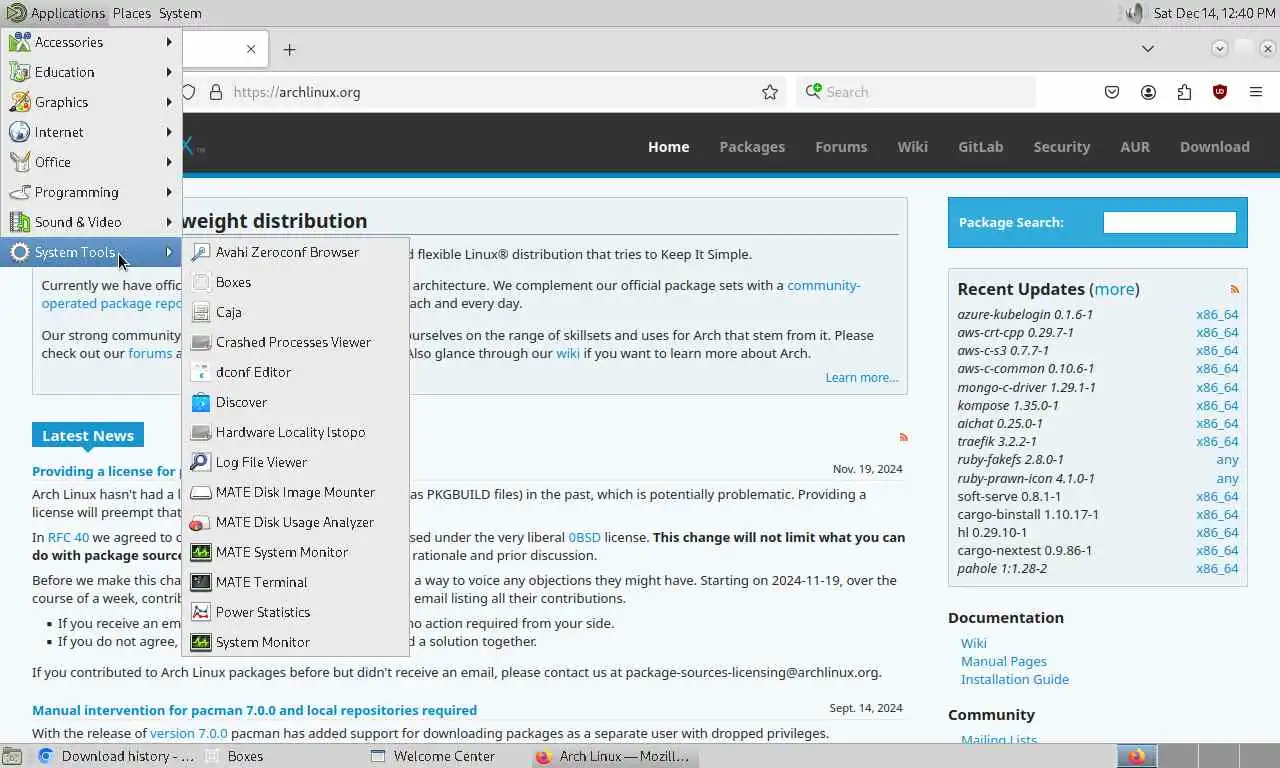
Task: Open the RFC 40 link
Action: [x=68, y=537]
